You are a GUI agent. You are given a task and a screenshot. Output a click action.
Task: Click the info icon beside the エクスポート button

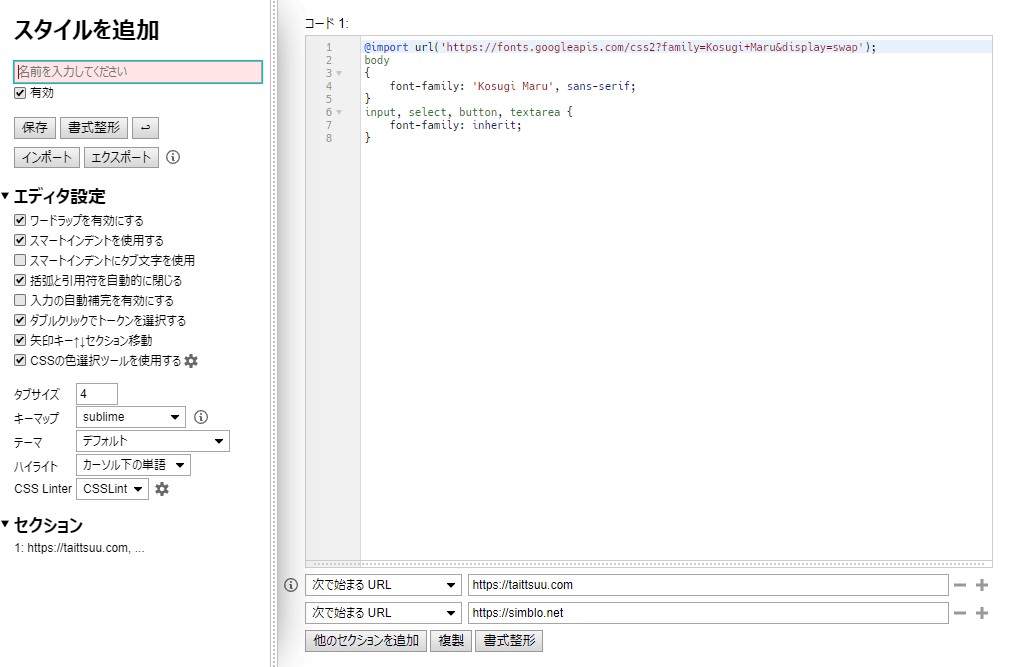(x=173, y=157)
